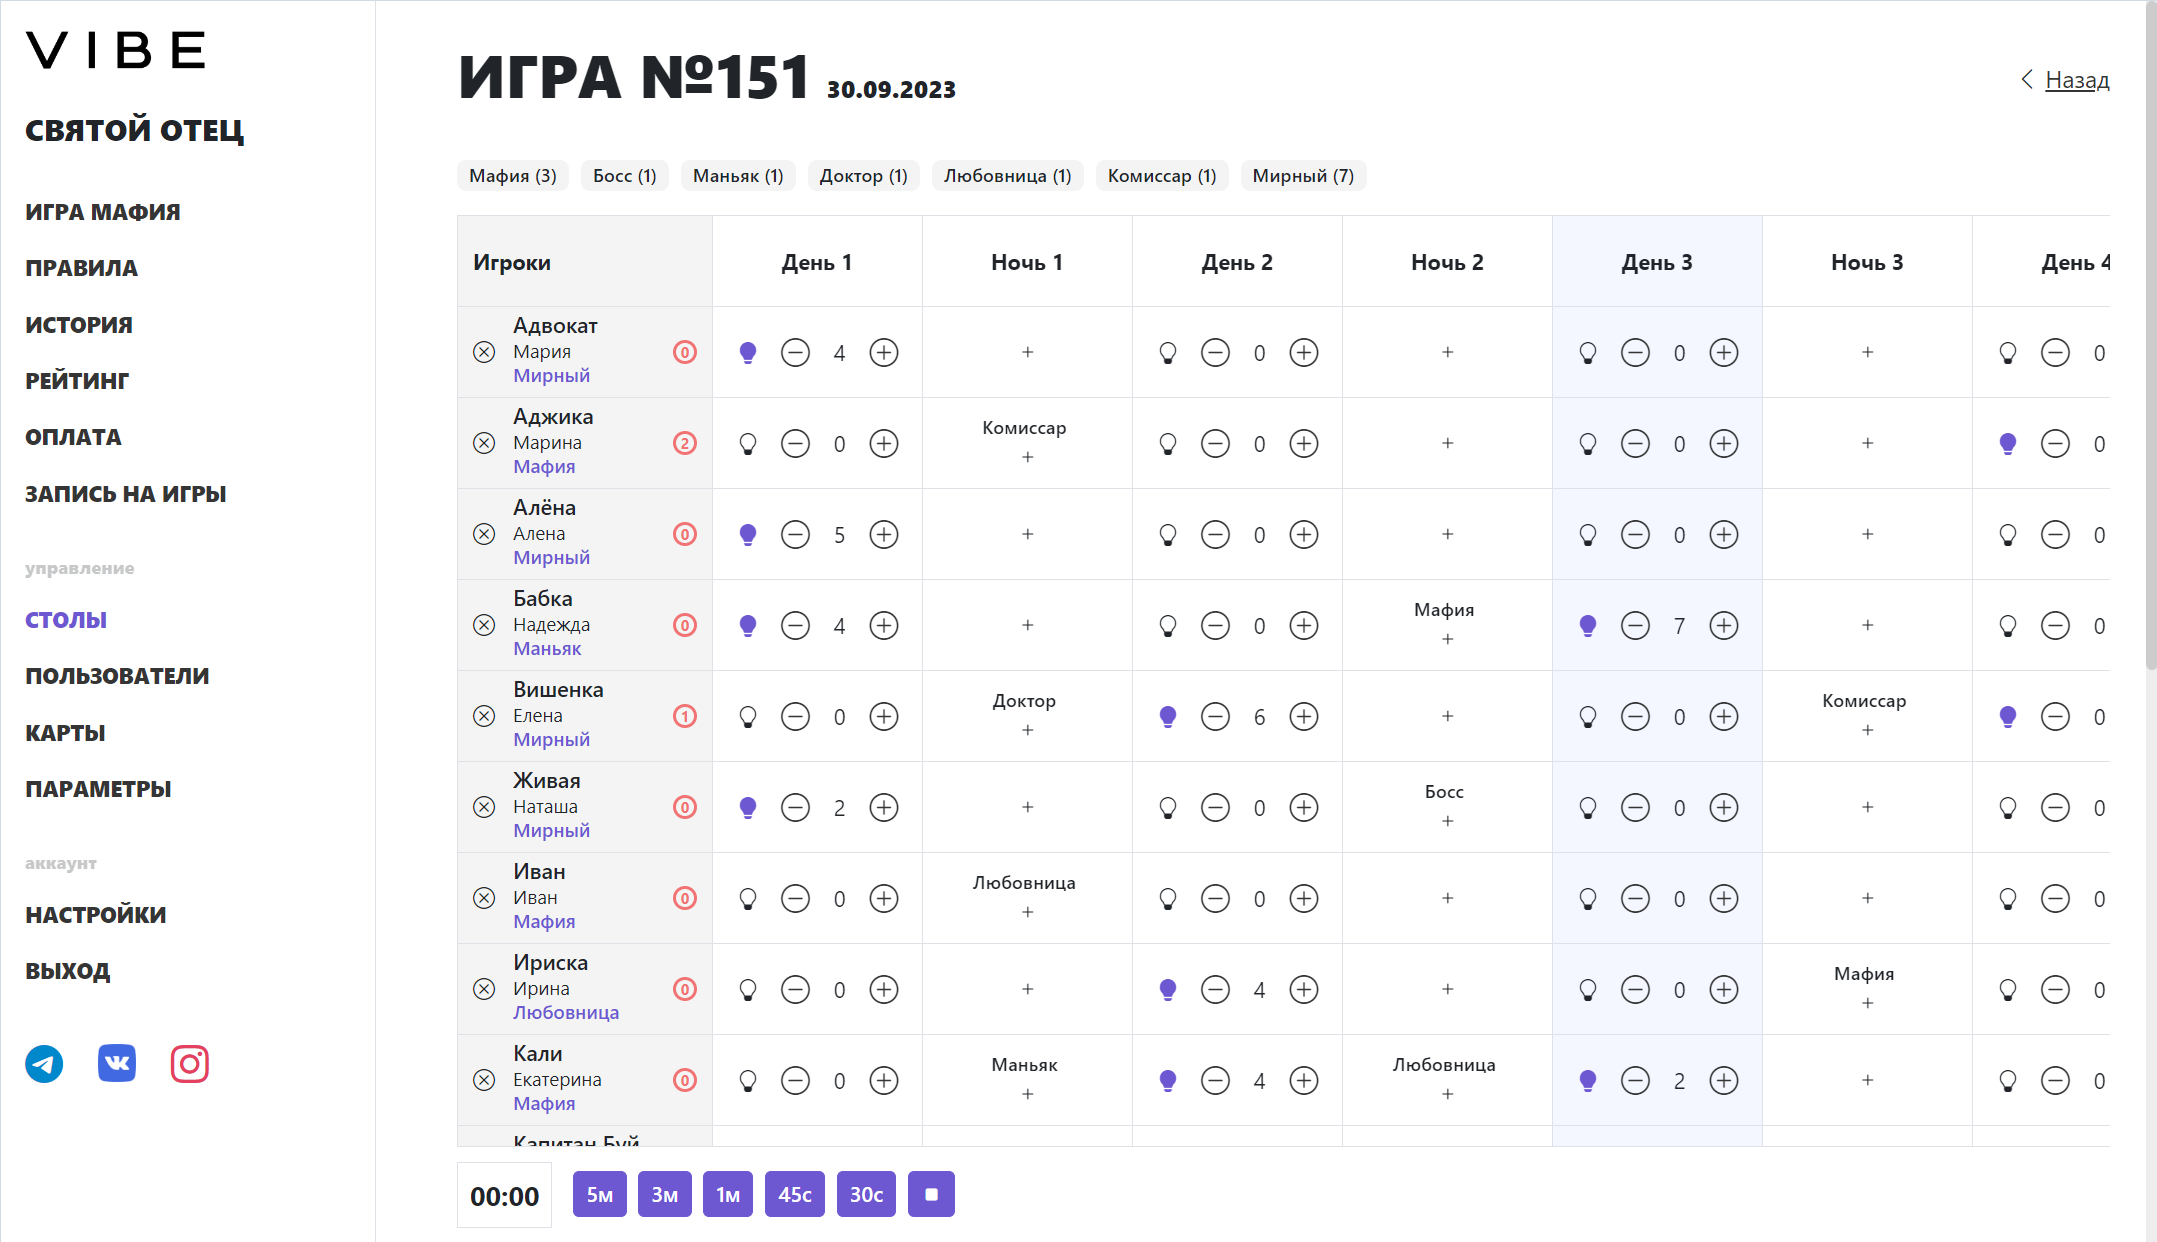Remove player Кали with the X icon
Image resolution: width=2157 pixels, height=1242 pixels.
pyautogui.click(x=484, y=1080)
